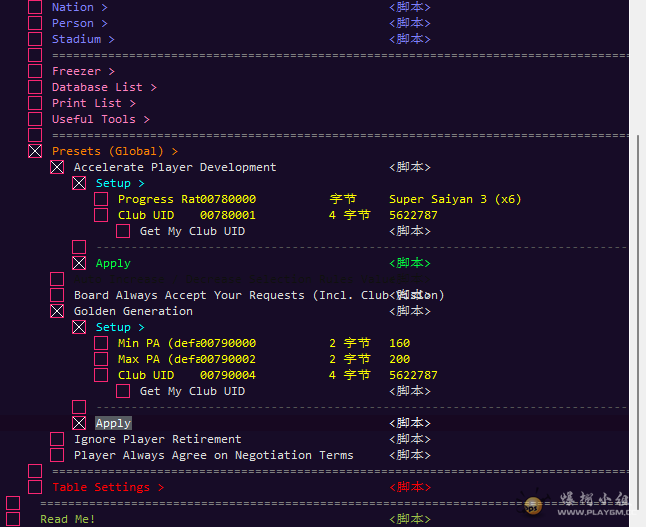Screen dimensions: 646x527
Task: Click the vertical scrollbar on the right
Action: (x=638, y=300)
